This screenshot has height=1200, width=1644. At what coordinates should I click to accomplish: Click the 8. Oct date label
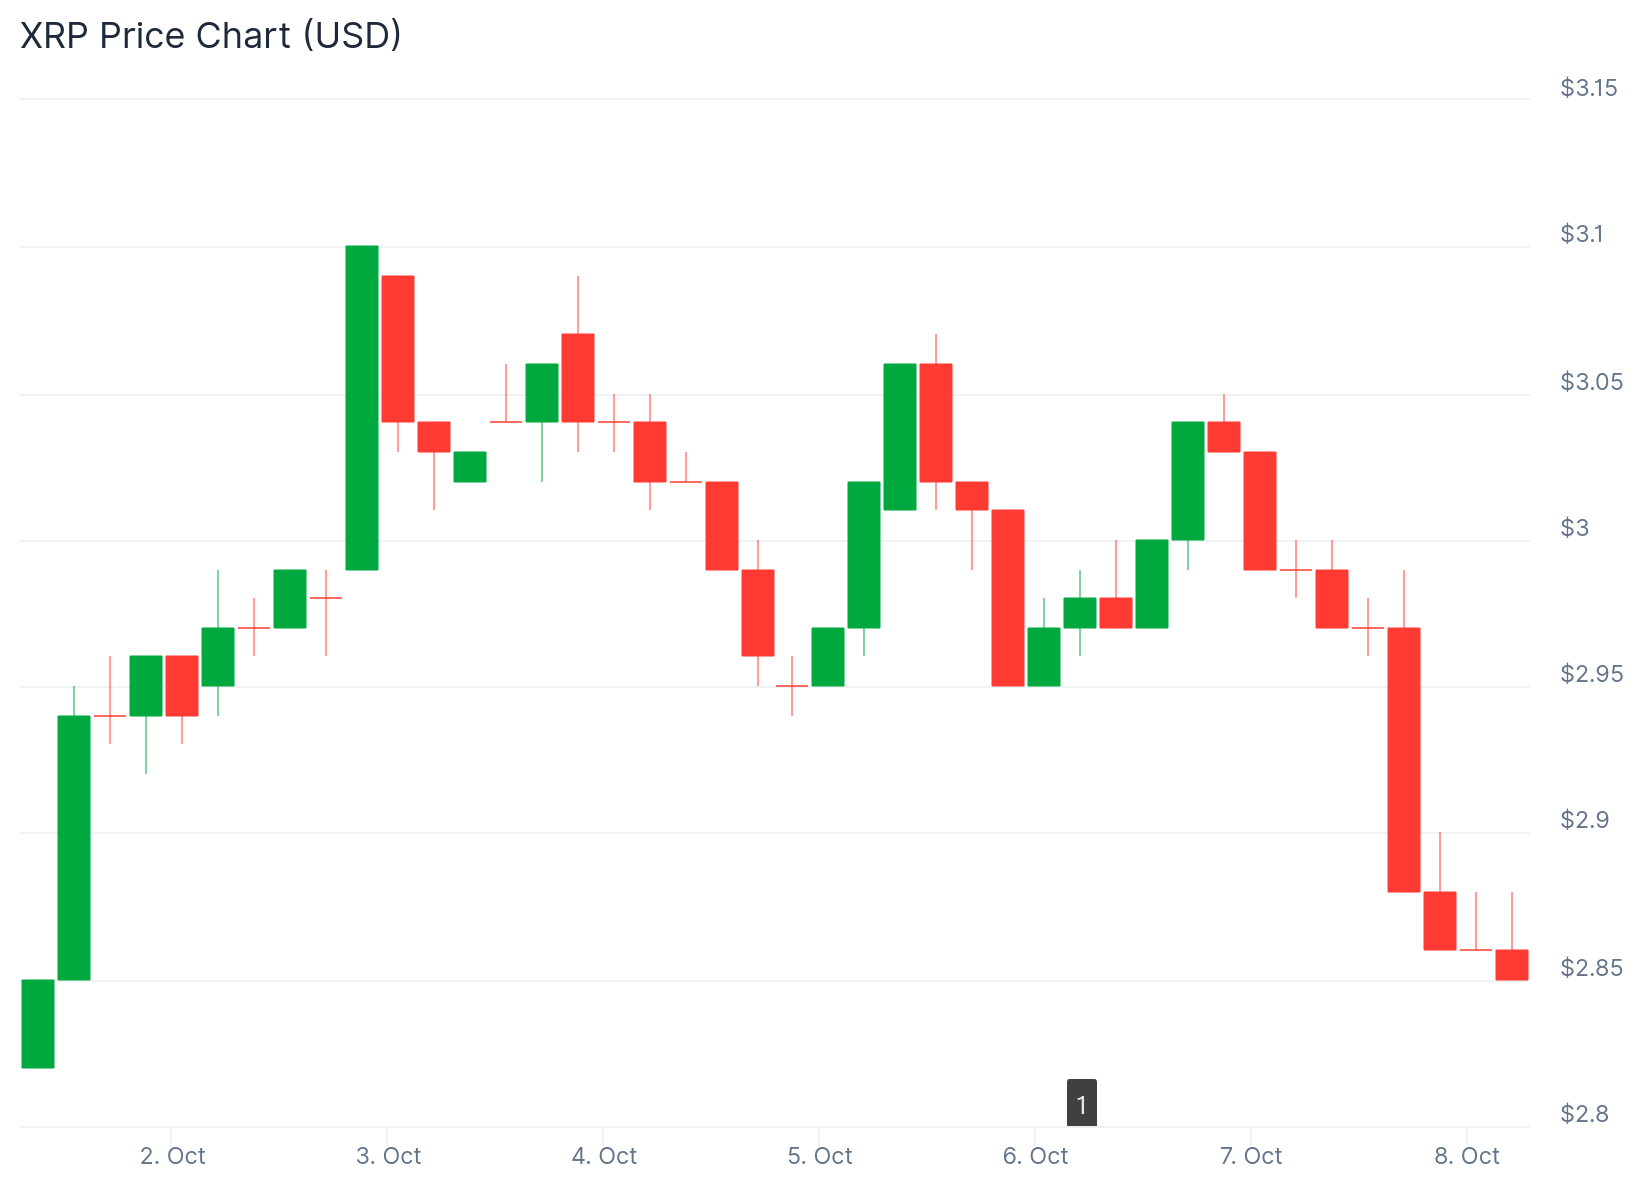(1467, 1156)
